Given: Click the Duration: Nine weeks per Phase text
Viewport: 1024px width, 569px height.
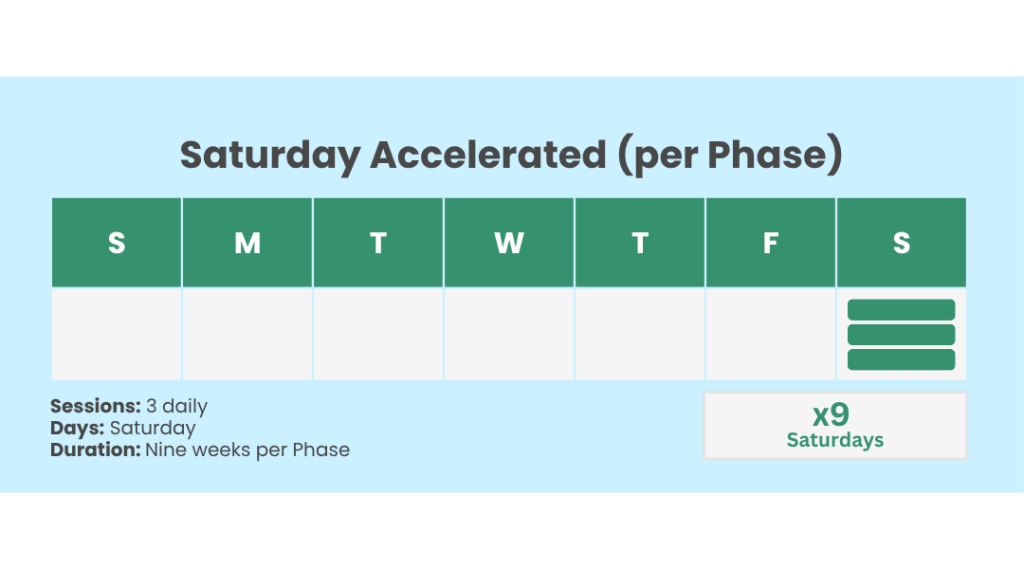Looking at the screenshot, I should click(x=200, y=450).
